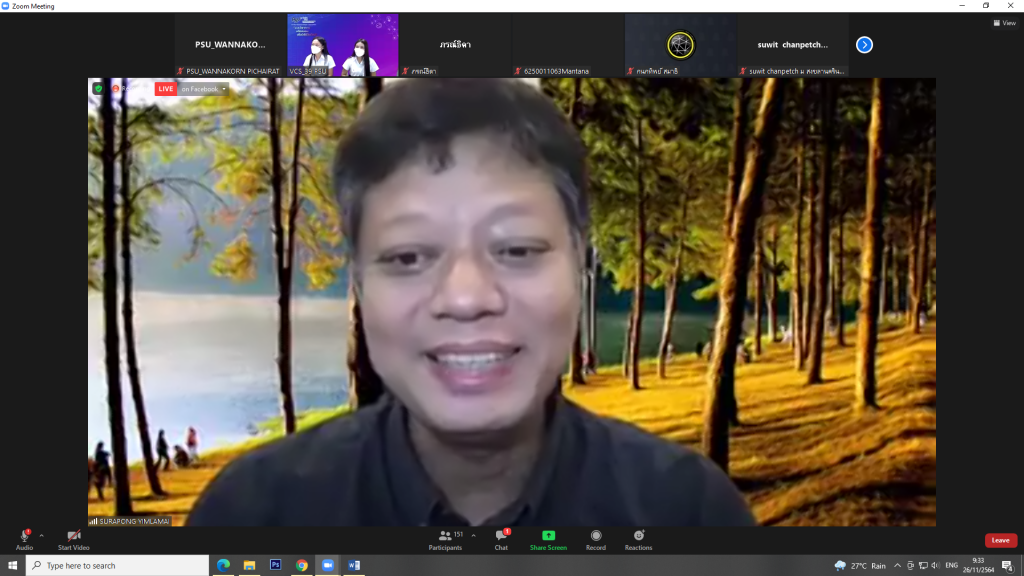Screen dimensions: 1024x576
Task: Unmute the microphone Audio button
Action: [24, 537]
